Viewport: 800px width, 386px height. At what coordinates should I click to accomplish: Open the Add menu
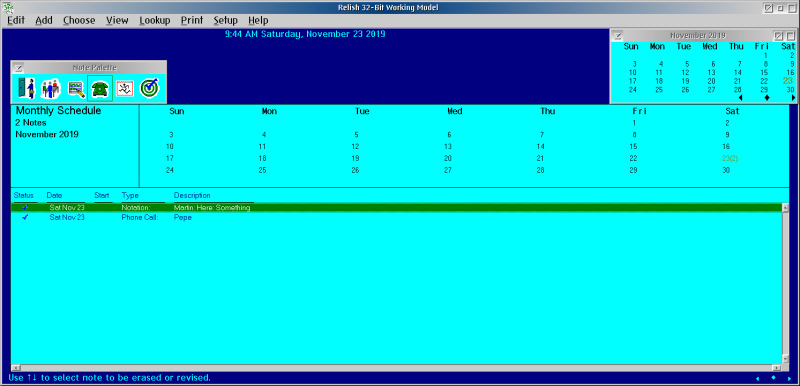pyautogui.click(x=44, y=20)
